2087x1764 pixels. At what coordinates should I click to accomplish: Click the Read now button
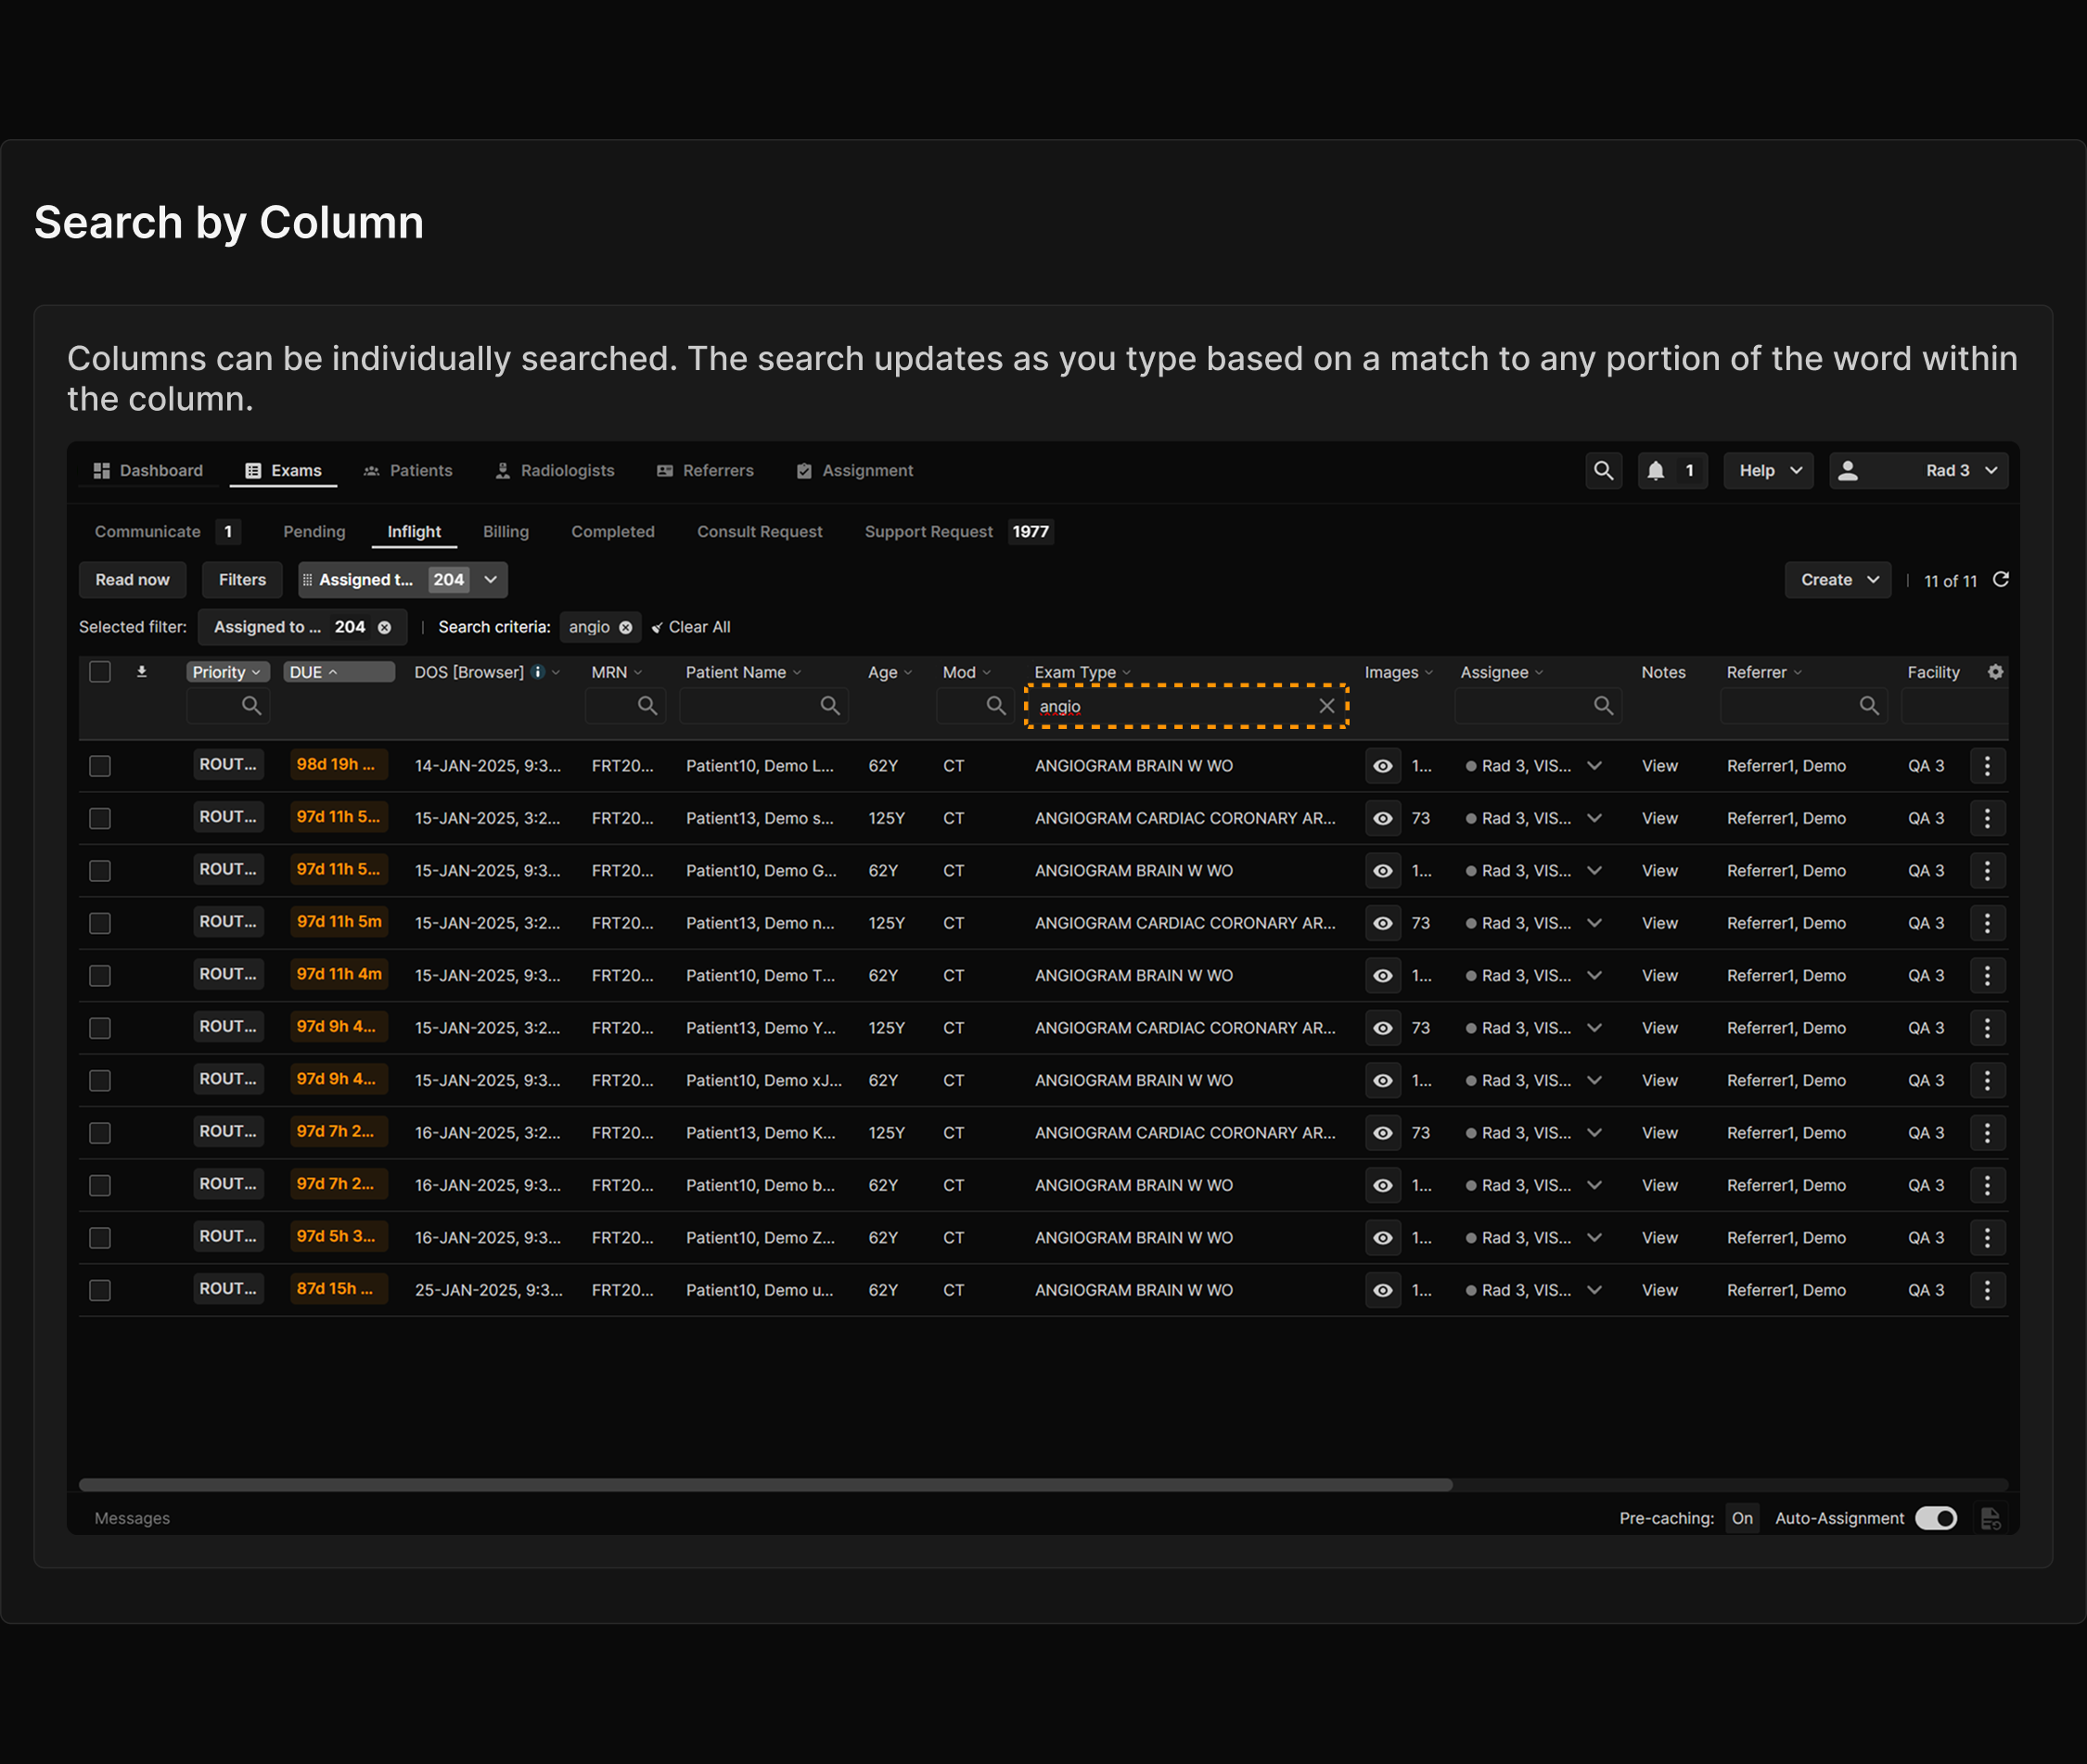pos(132,580)
